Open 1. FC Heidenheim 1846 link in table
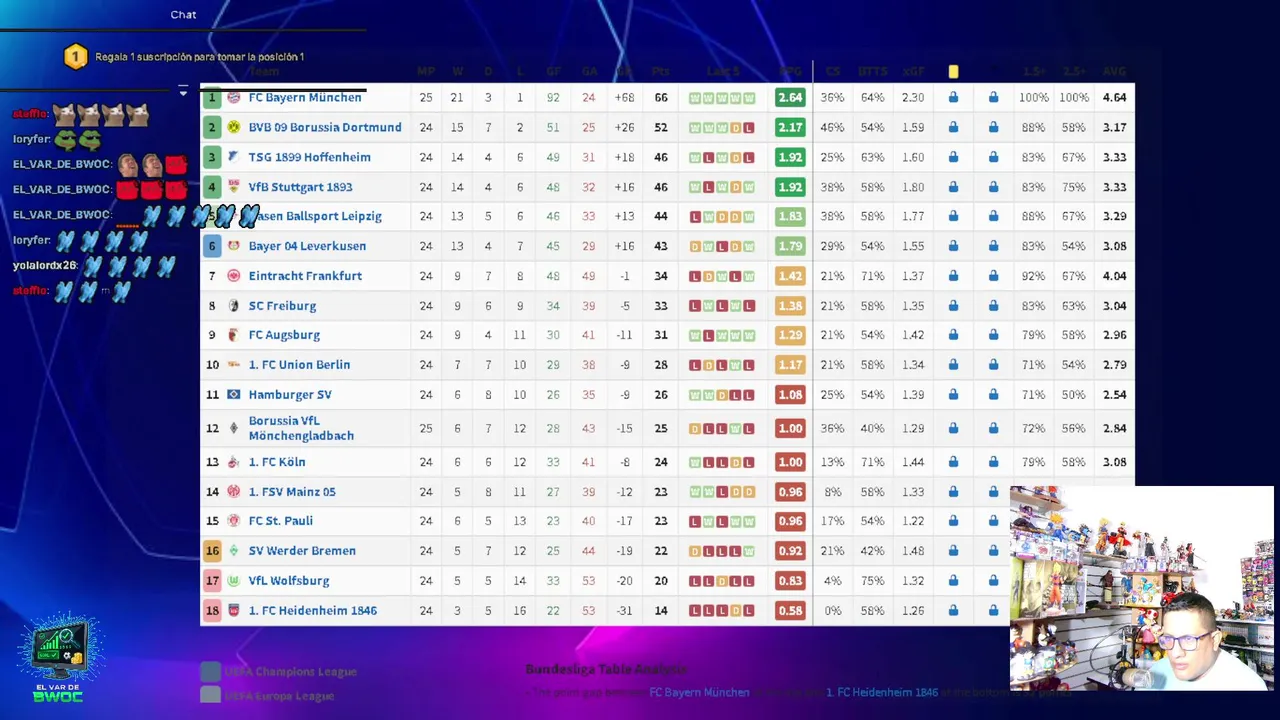This screenshot has height=720, width=1280. 313,611
